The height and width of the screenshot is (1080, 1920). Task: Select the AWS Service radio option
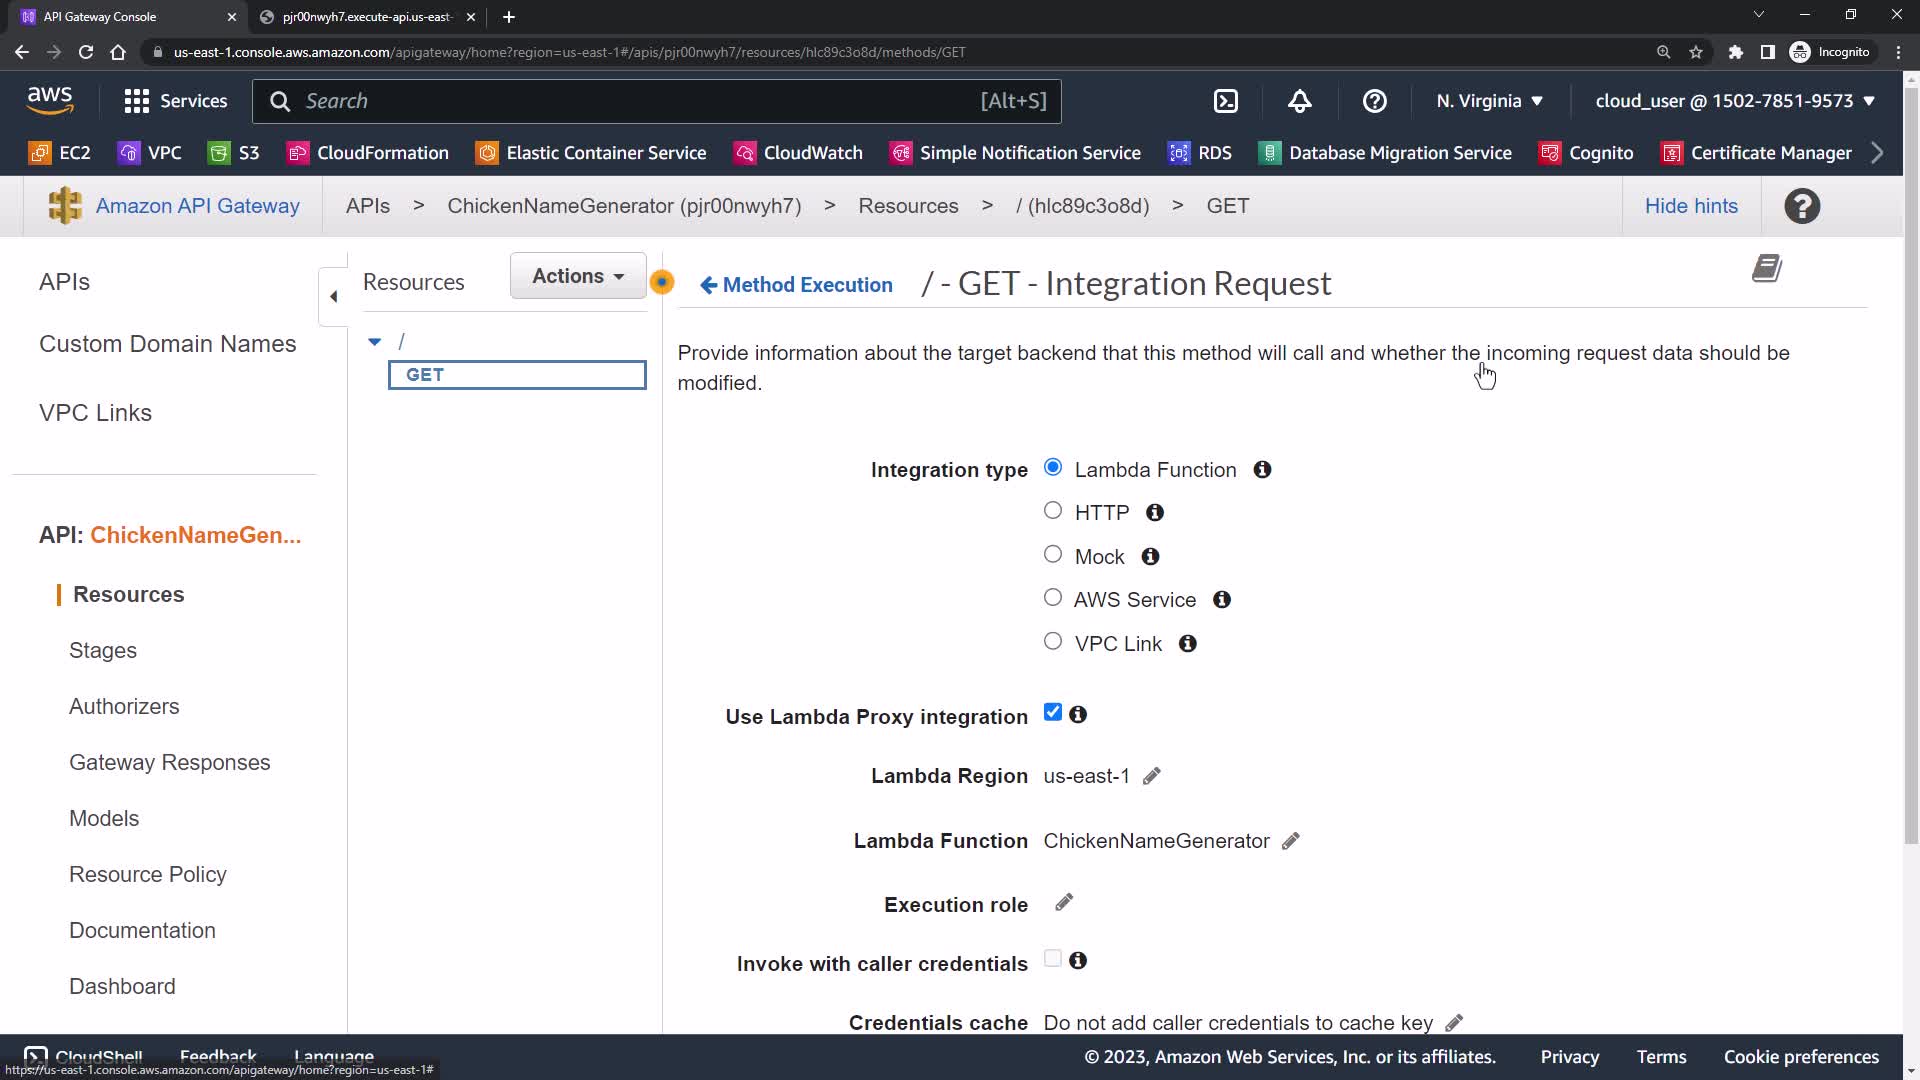[1053, 598]
